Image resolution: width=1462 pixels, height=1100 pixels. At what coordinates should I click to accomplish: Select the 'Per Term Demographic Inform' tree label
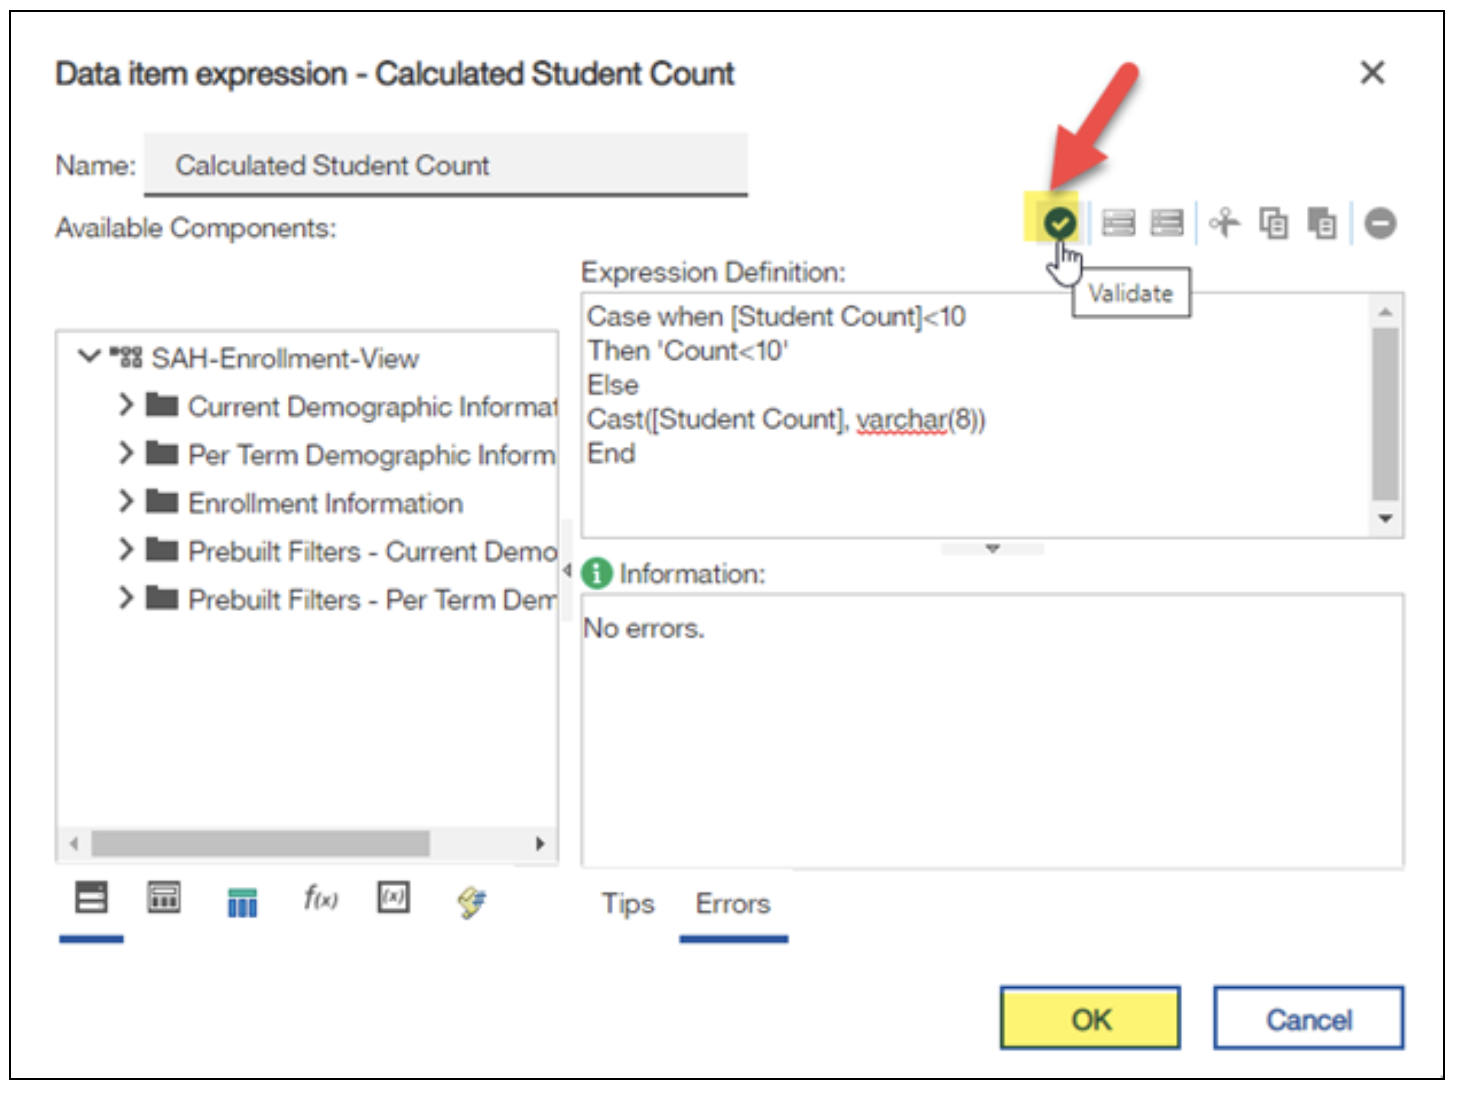(371, 454)
